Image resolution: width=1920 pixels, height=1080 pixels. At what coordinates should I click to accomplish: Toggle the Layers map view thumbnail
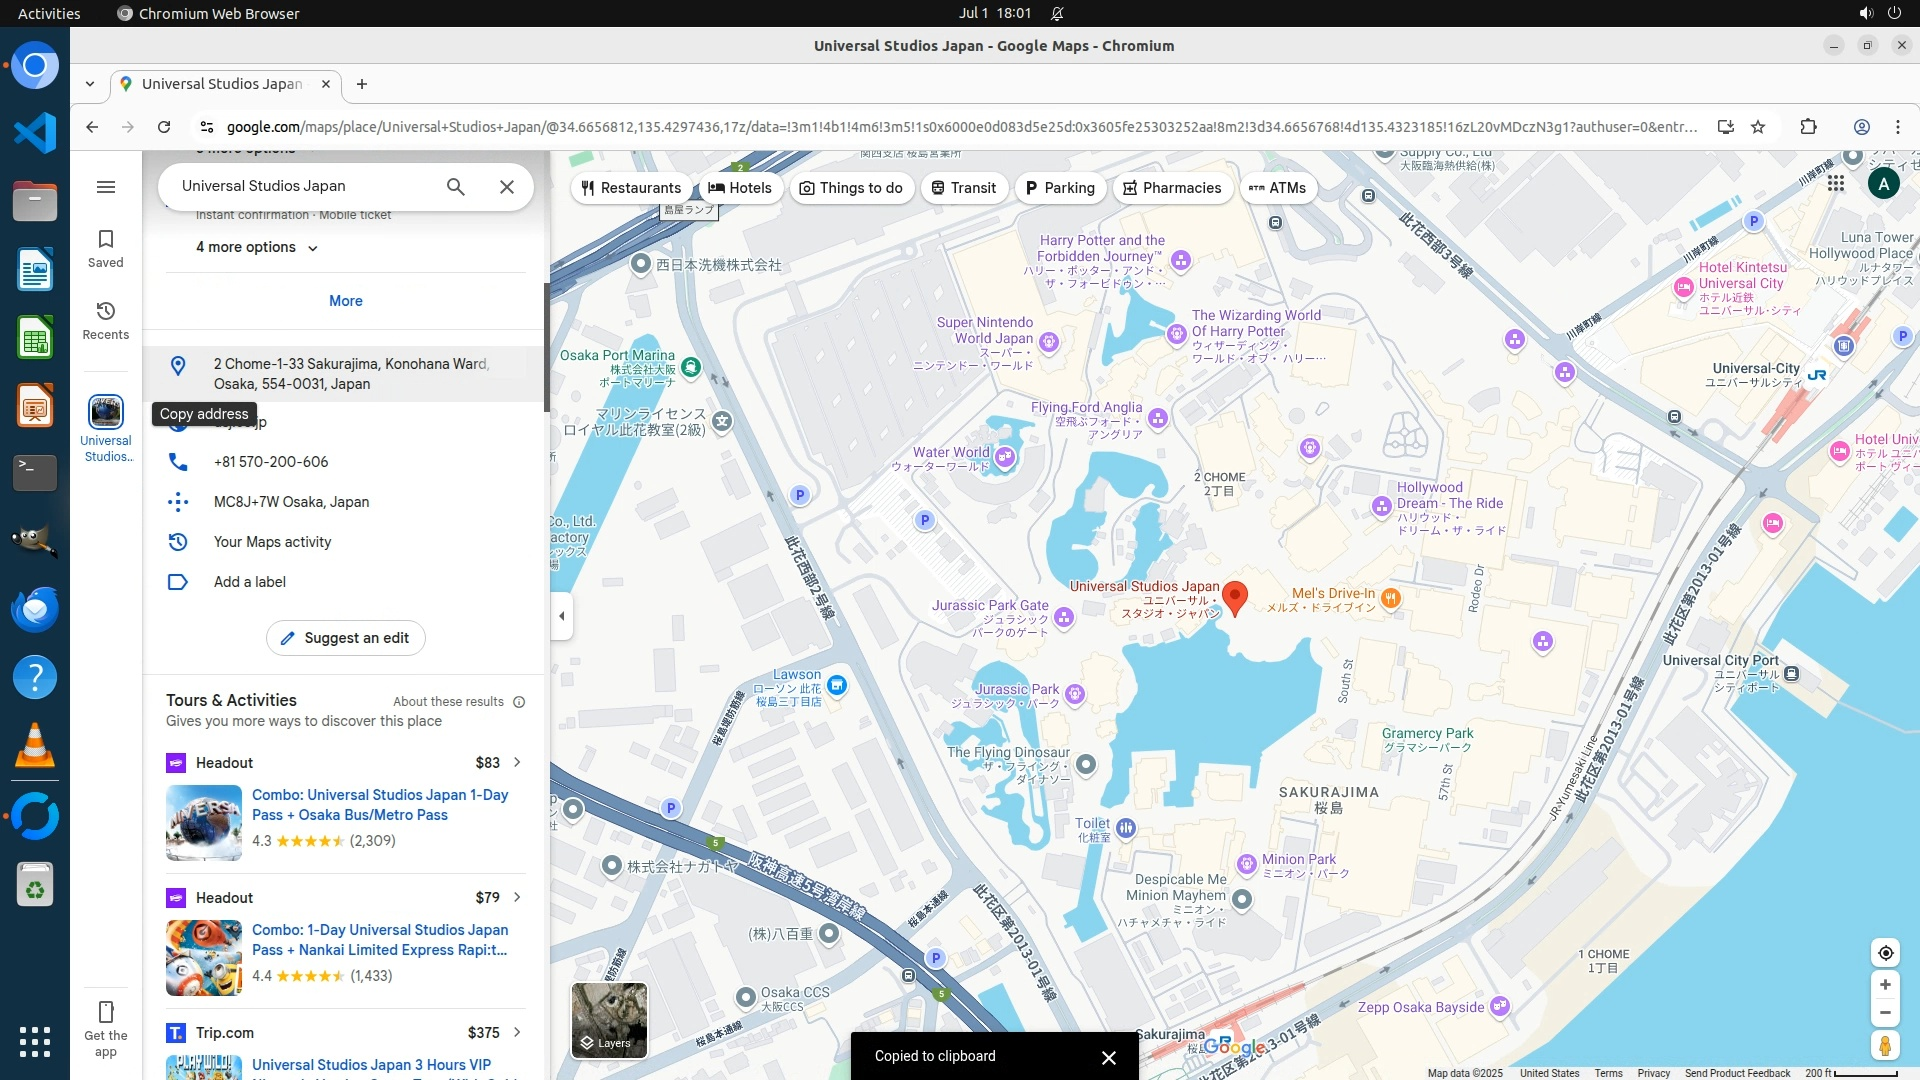point(609,1019)
